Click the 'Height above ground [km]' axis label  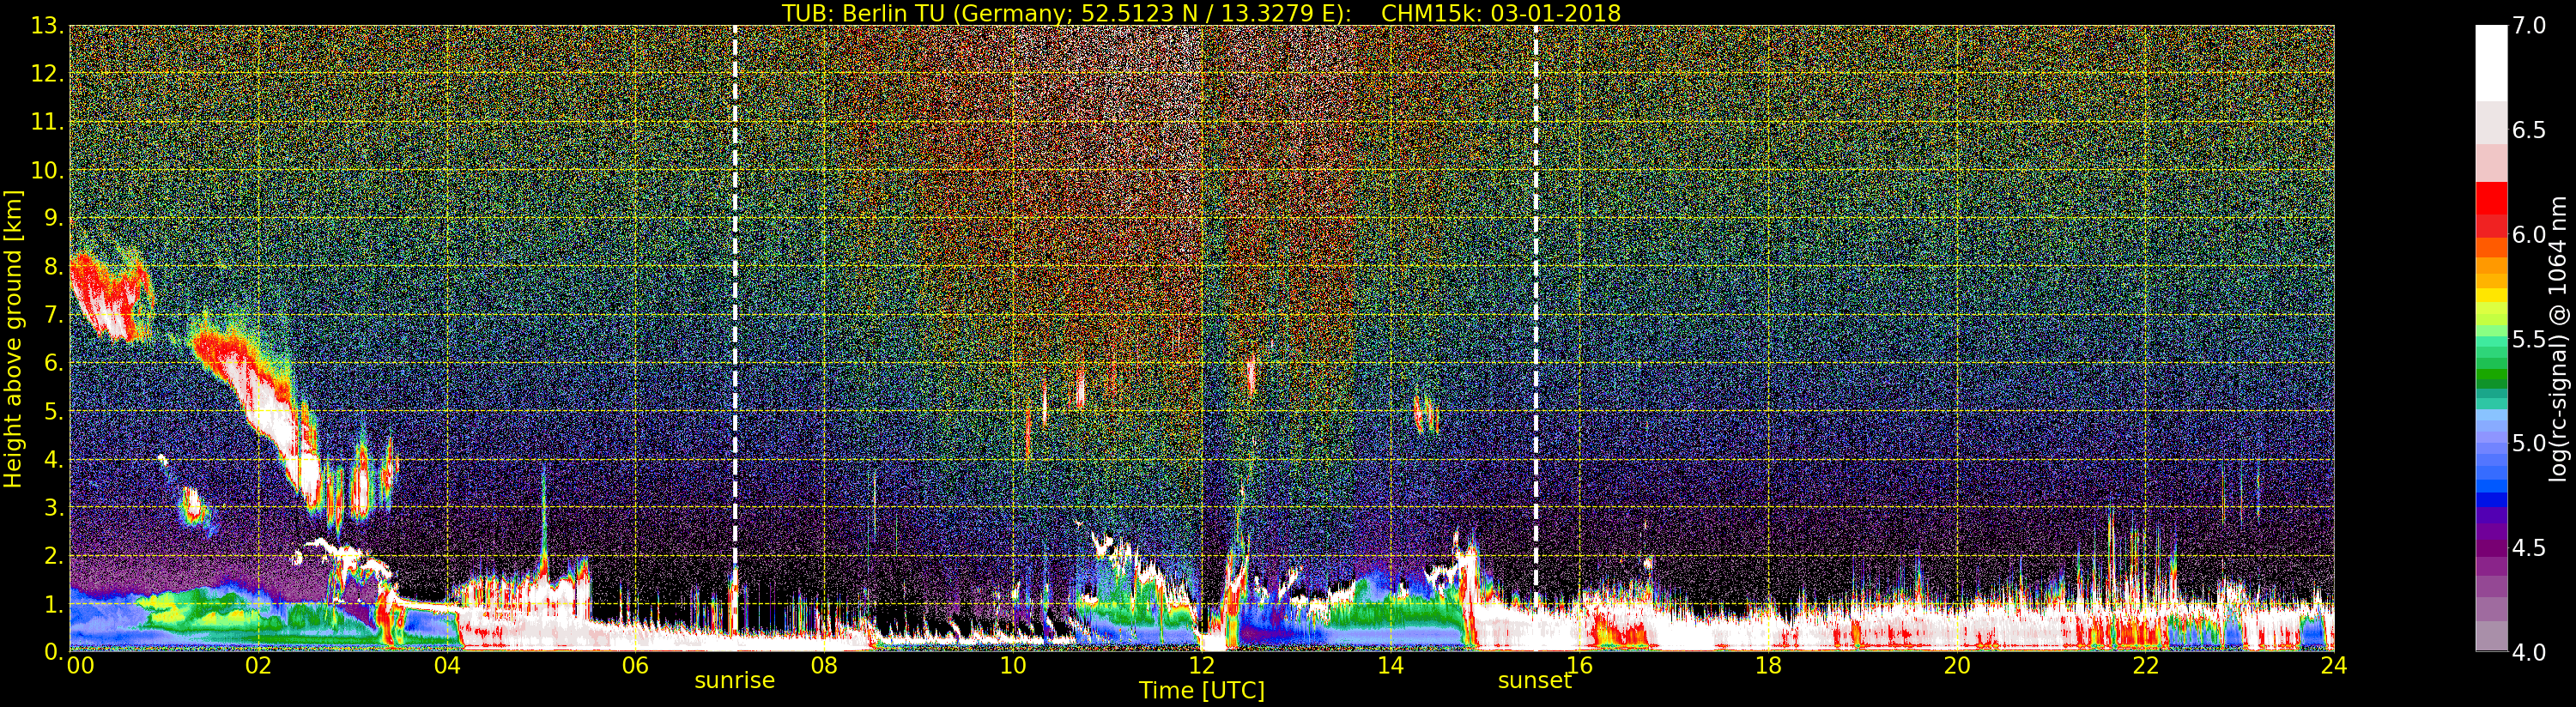tap(13, 338)
